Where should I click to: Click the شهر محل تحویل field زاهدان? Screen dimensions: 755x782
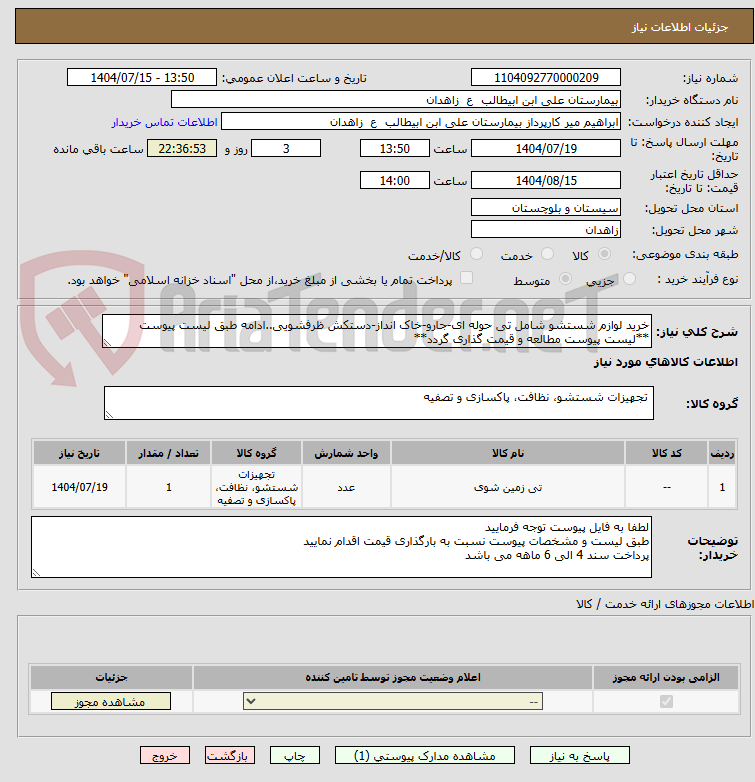[546, 229]
